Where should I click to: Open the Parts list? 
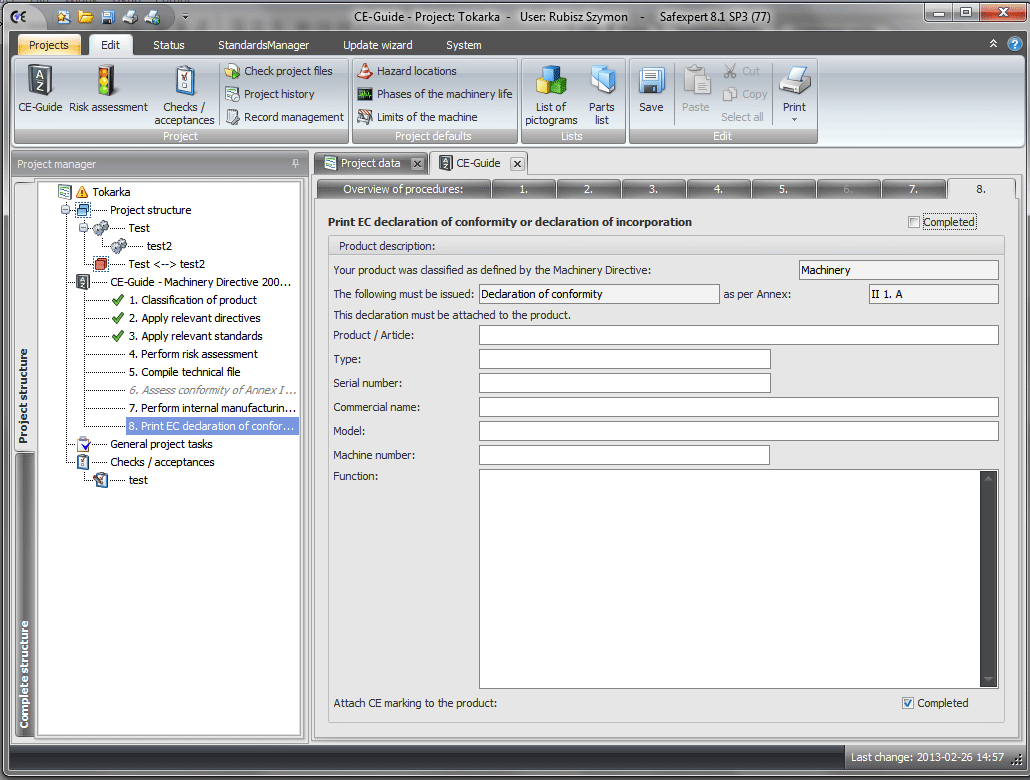point(602,83)
